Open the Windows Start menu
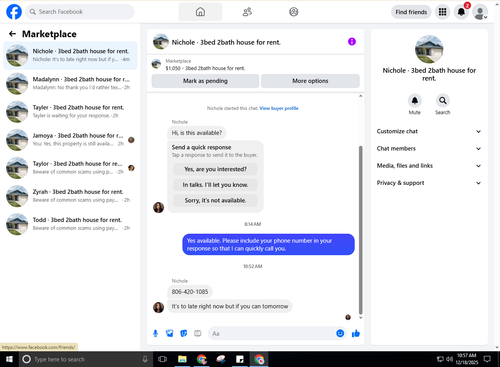 [x=9, y=359]
